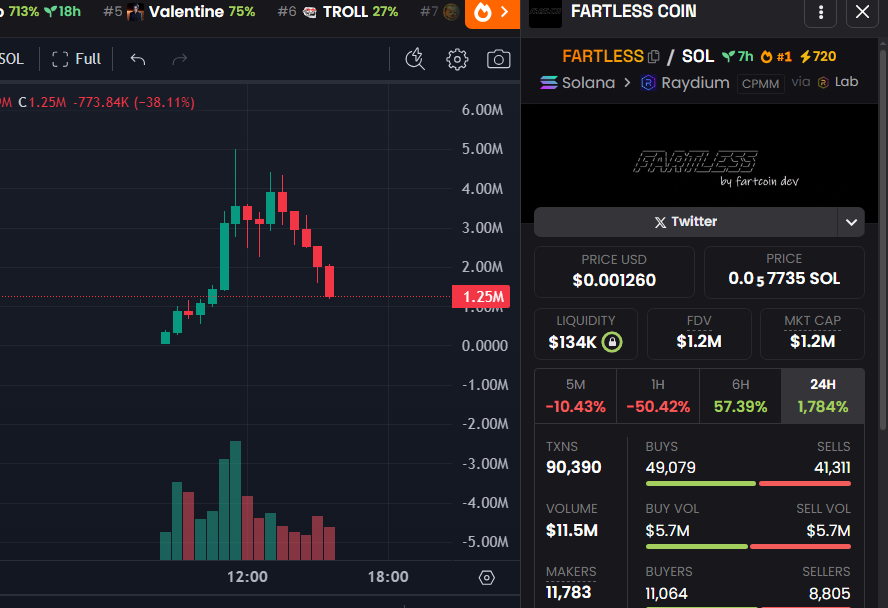
Task: Click the TXNS 90,390 value
Action: click(x=574, y=468)
